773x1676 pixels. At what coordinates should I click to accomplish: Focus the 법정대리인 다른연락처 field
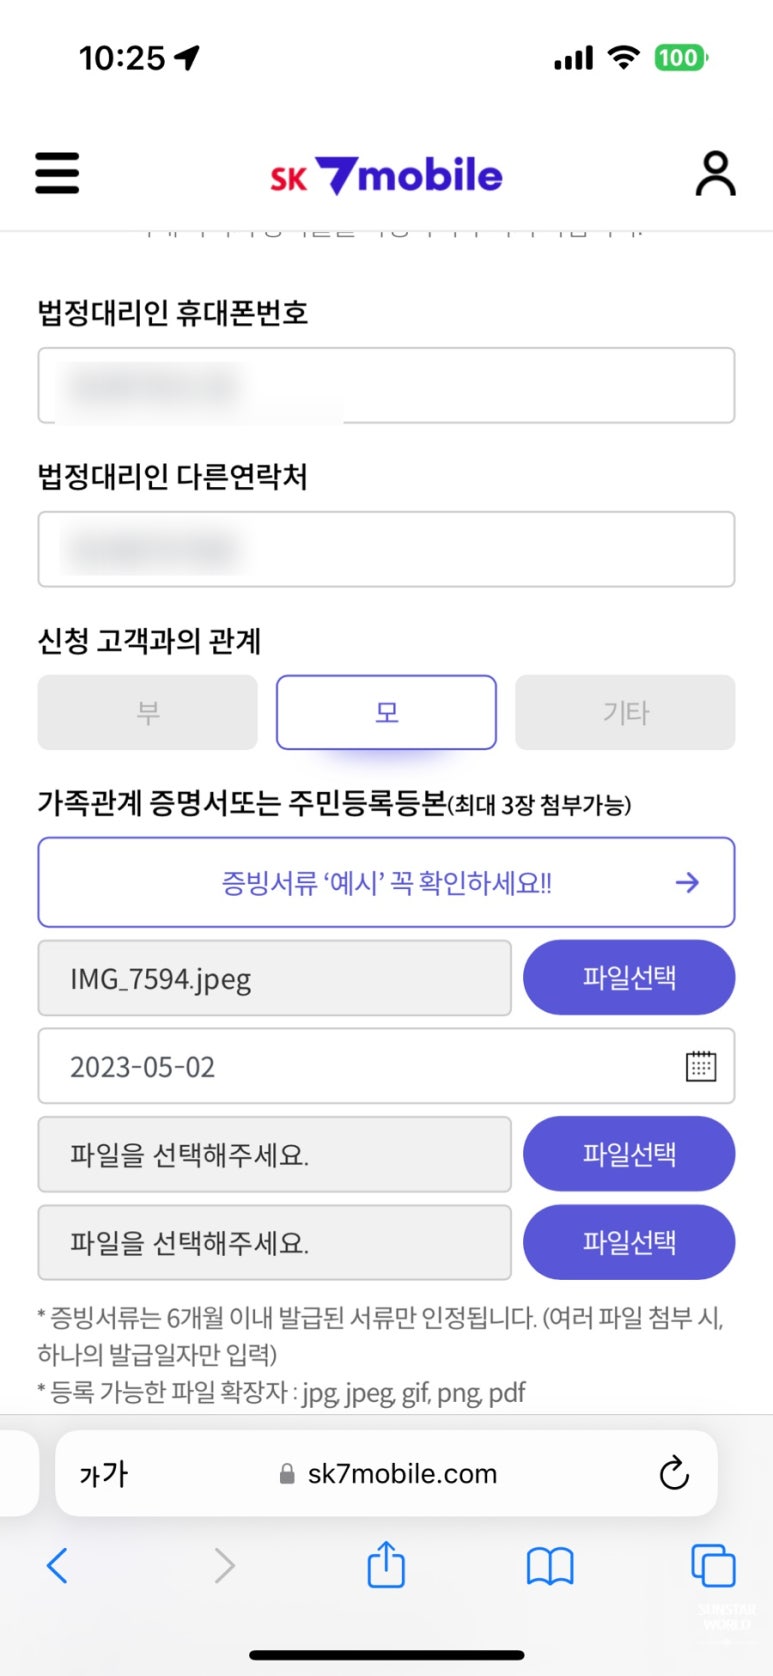(386, 550)
